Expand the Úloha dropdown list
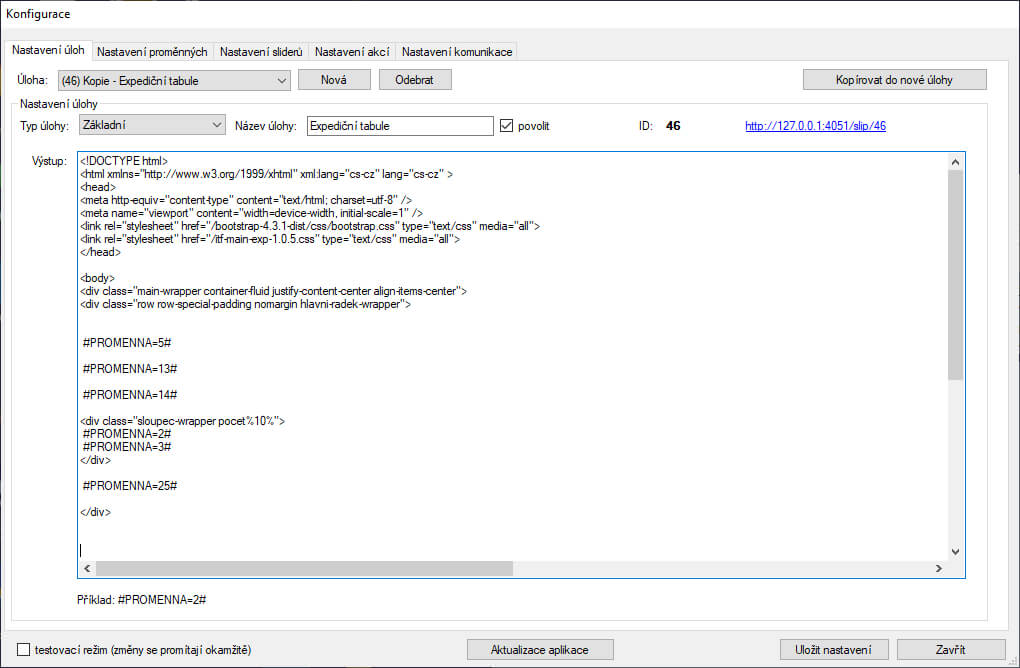Image resolution: width=1020 pixels, height=668 pixels. [279, 80]
